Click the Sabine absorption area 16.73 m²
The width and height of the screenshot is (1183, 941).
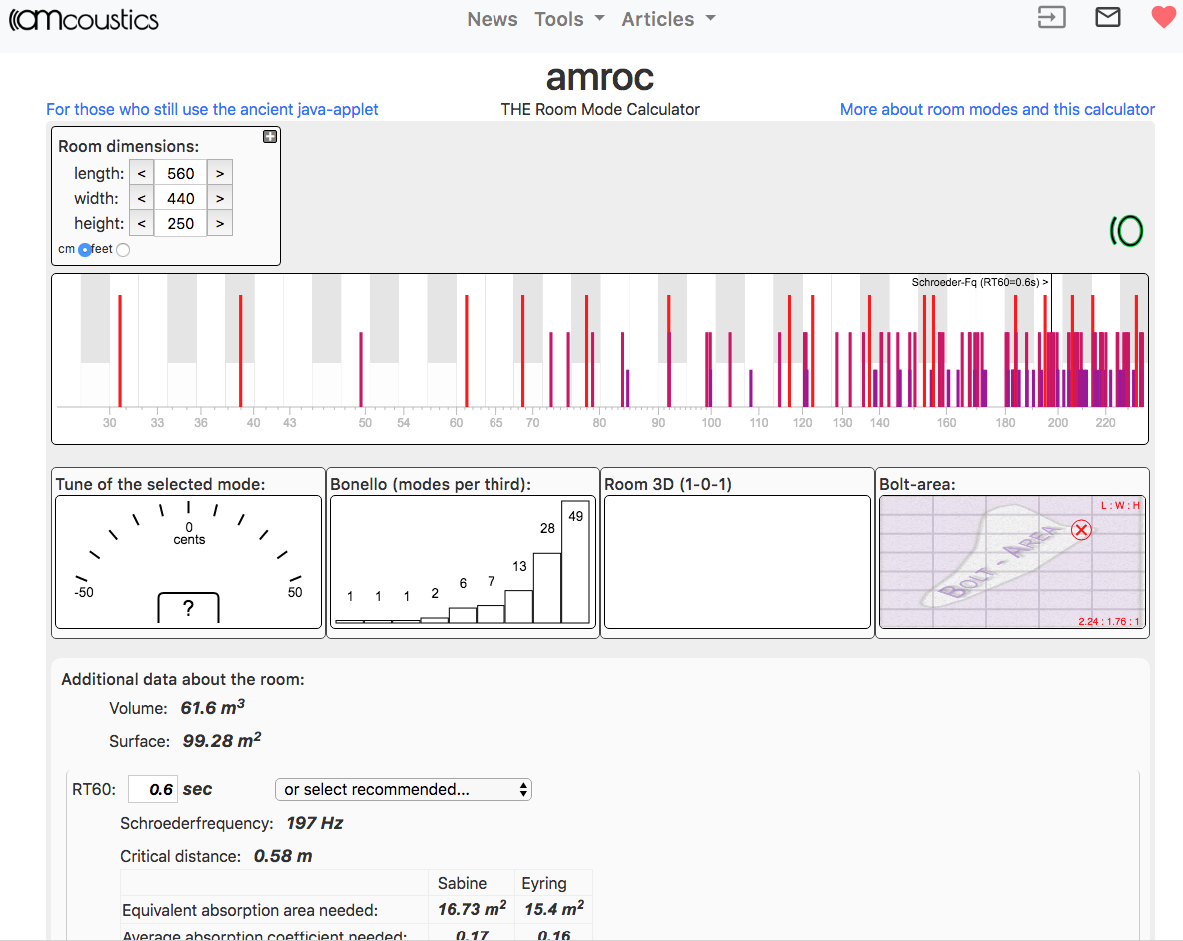[472, 909]
